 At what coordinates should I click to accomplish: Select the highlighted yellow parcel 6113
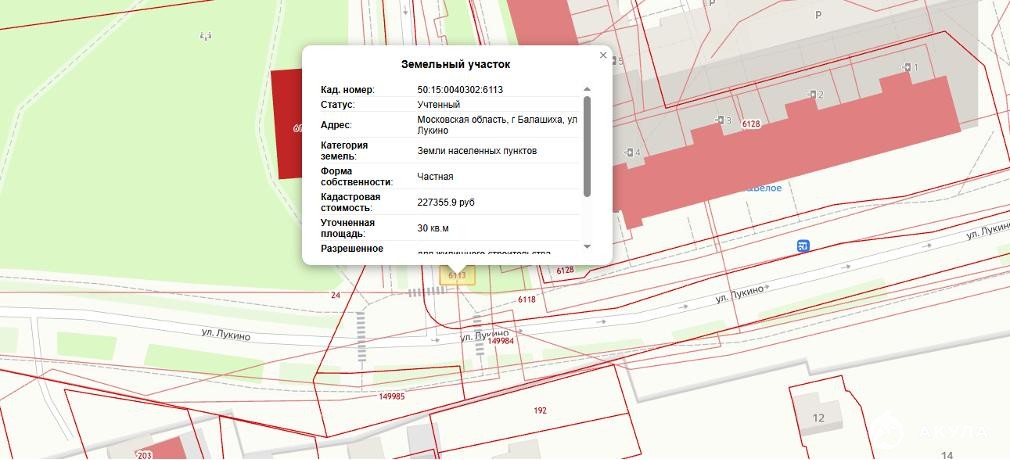[458, 275]
